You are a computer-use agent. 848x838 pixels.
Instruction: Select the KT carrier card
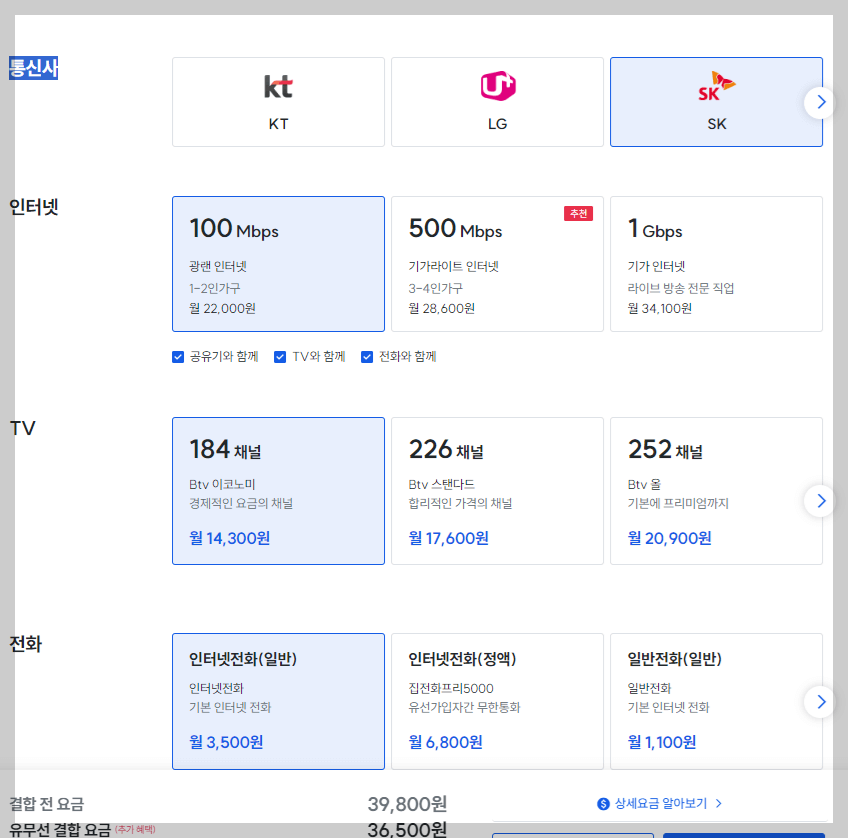pyautogui.click(x=278, y=102)
